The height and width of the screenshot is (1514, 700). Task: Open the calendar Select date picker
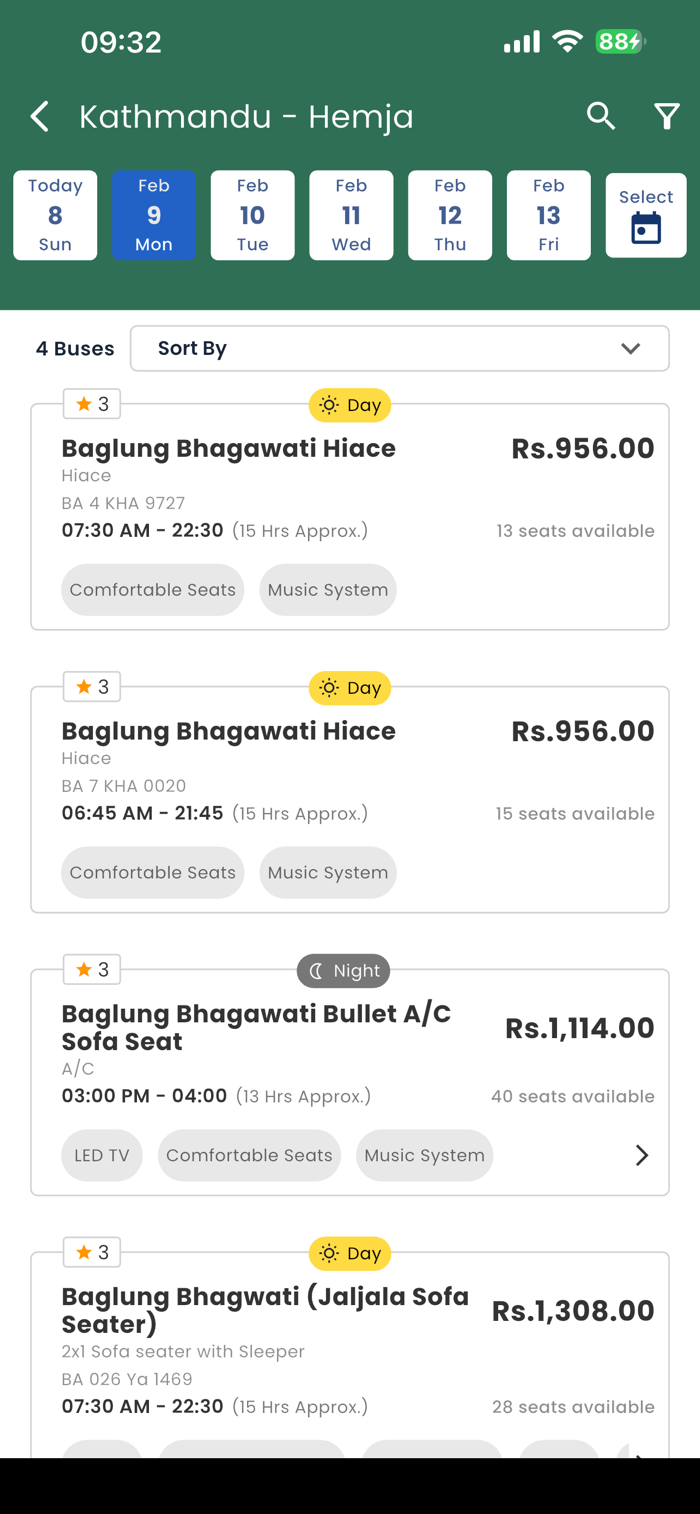point(646,215)
